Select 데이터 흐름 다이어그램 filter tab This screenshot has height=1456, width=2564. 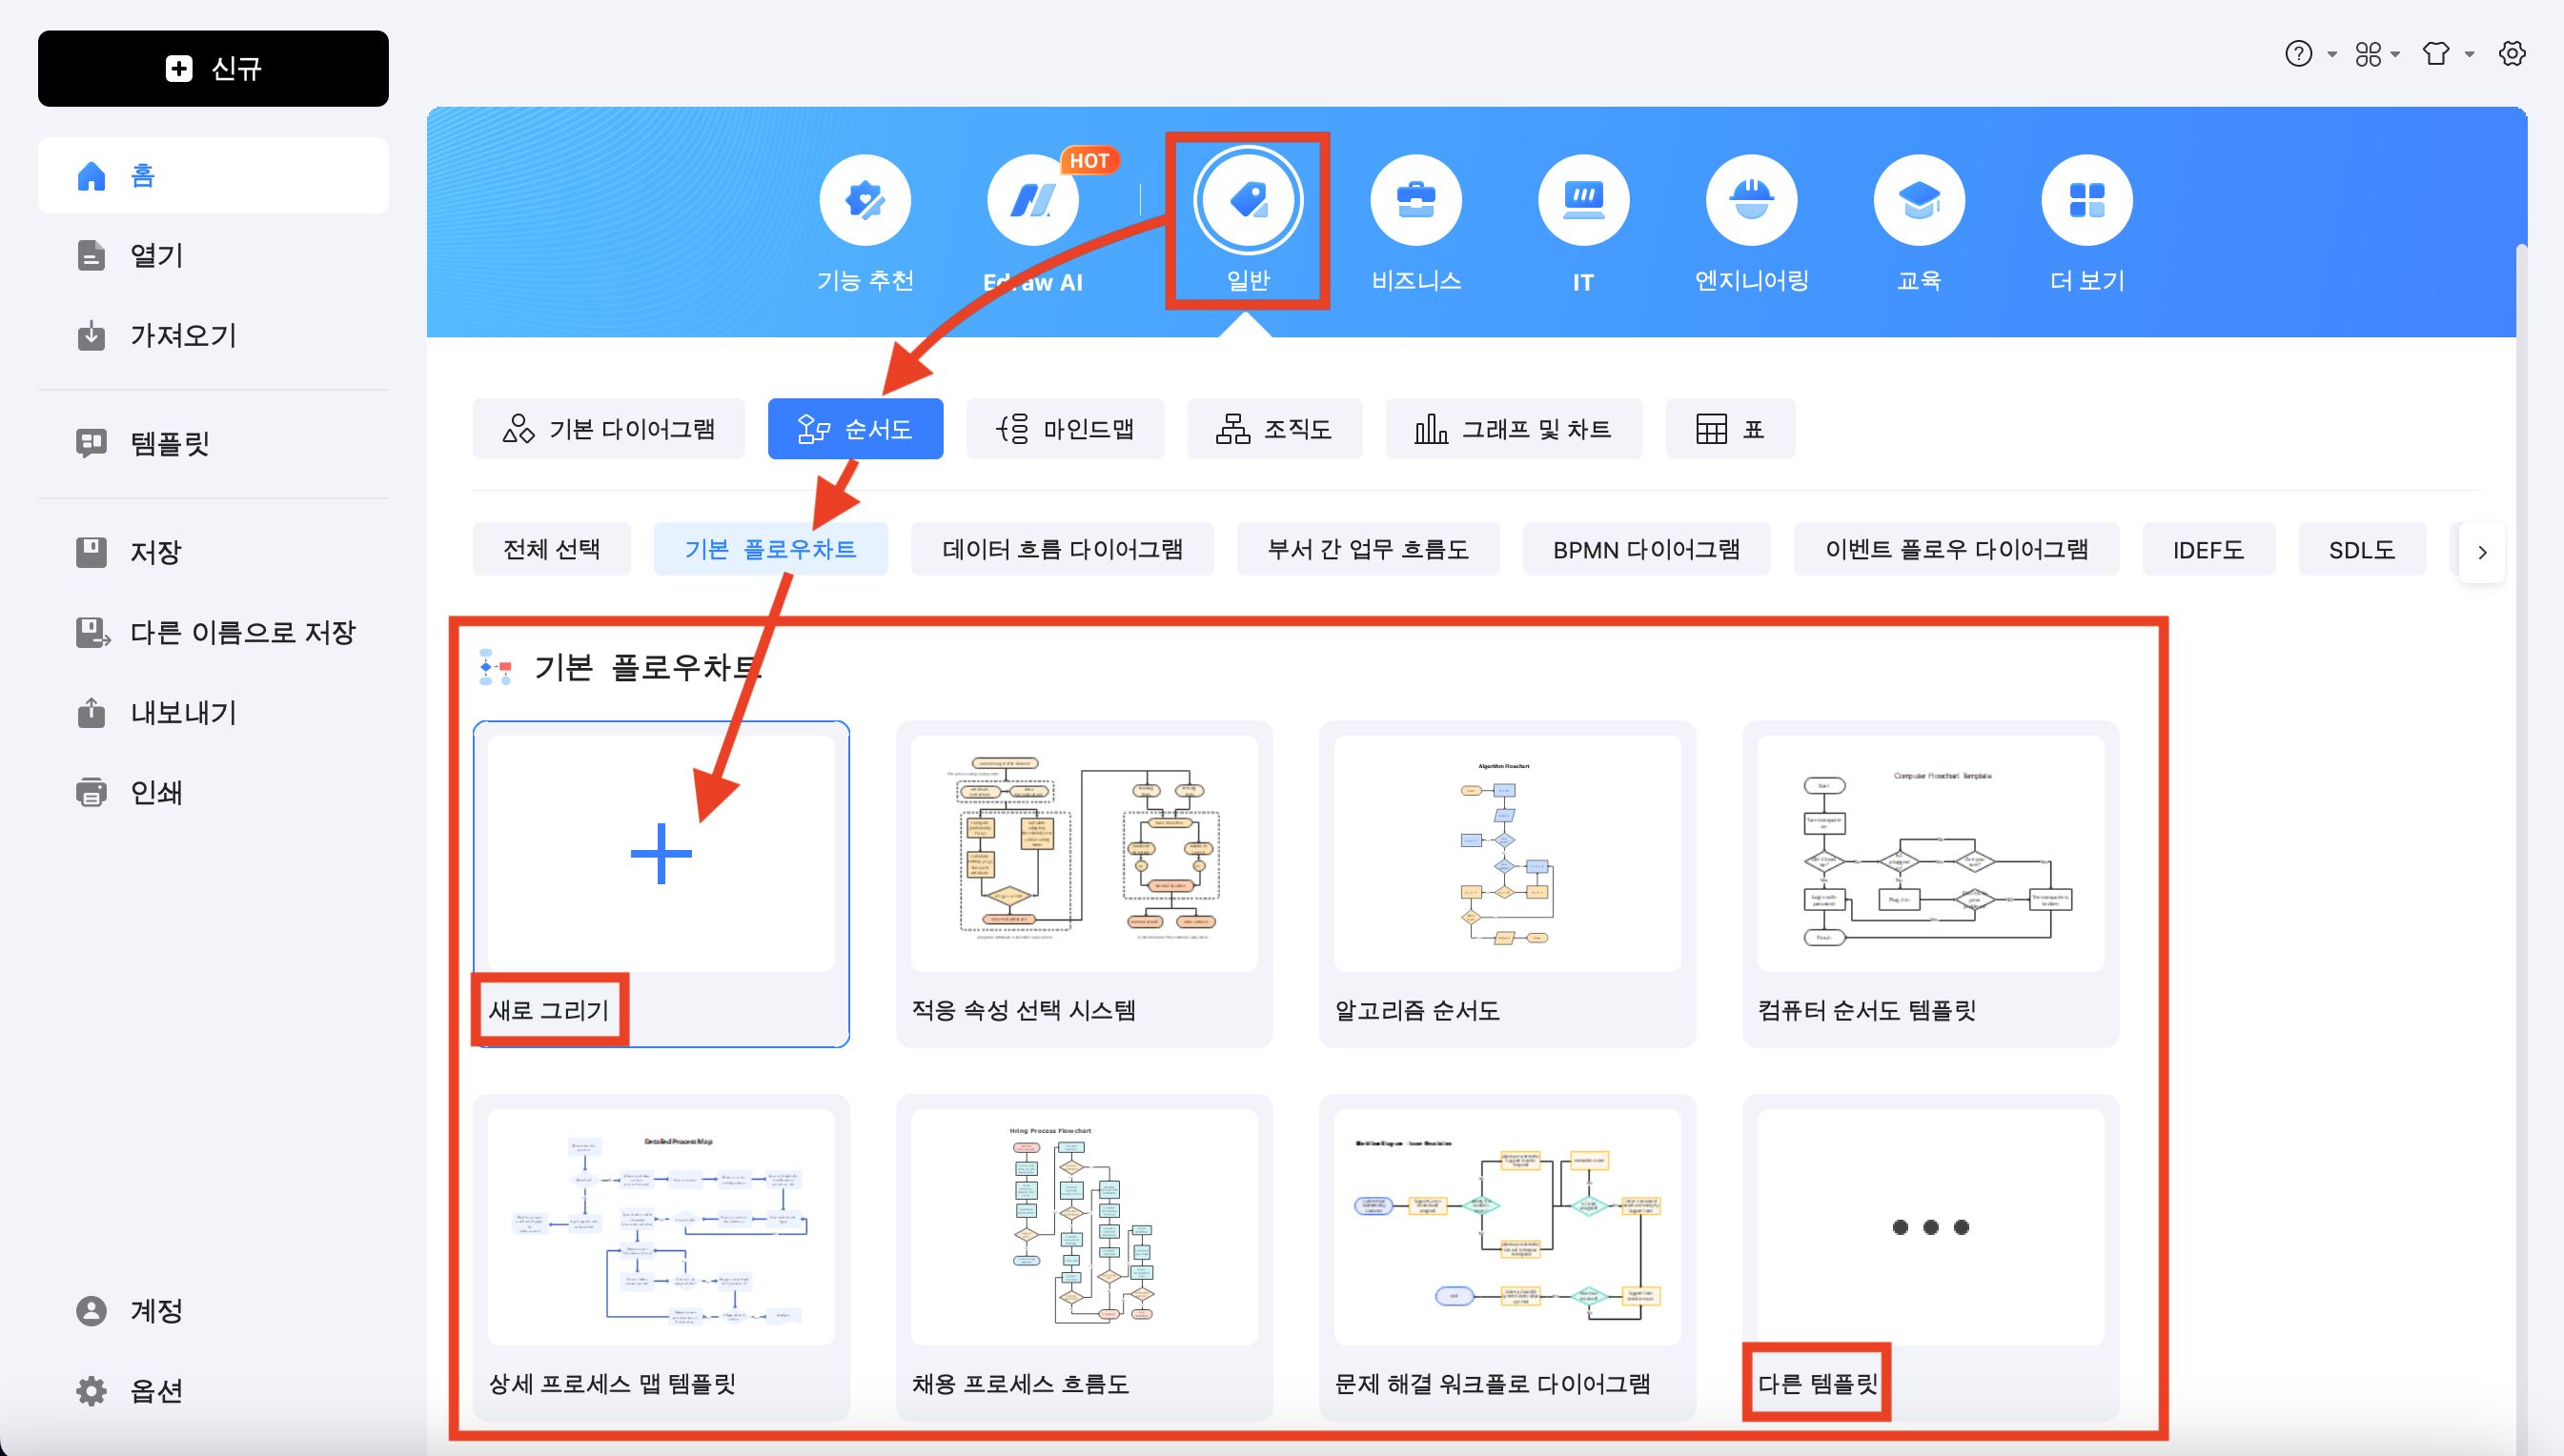point(1060,548)
